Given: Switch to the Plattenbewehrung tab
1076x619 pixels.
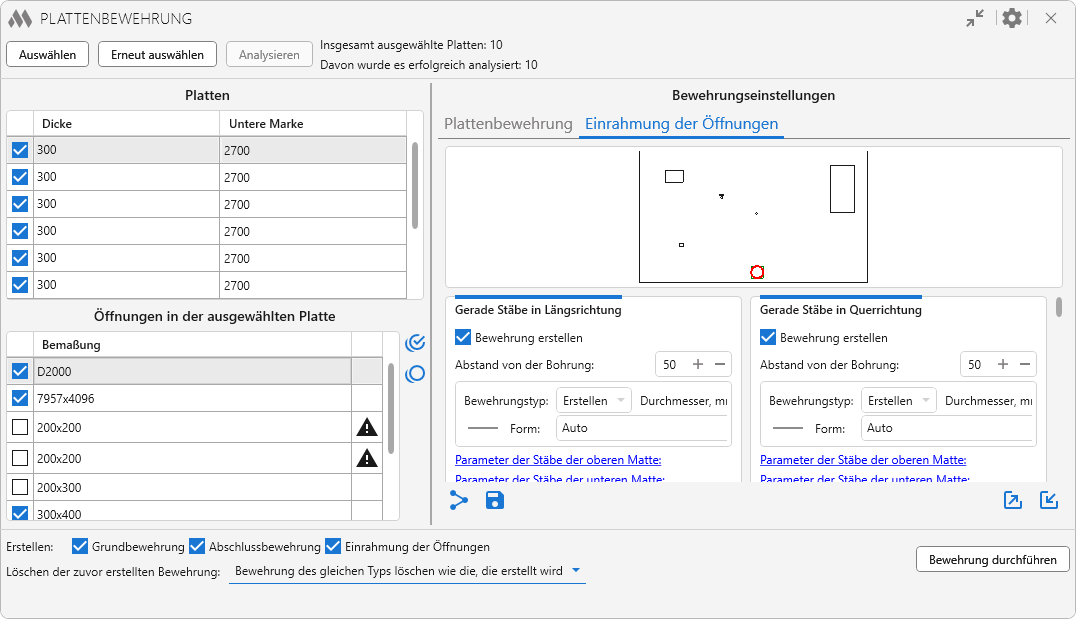Looking at the screenshot, I should point(508,124).
